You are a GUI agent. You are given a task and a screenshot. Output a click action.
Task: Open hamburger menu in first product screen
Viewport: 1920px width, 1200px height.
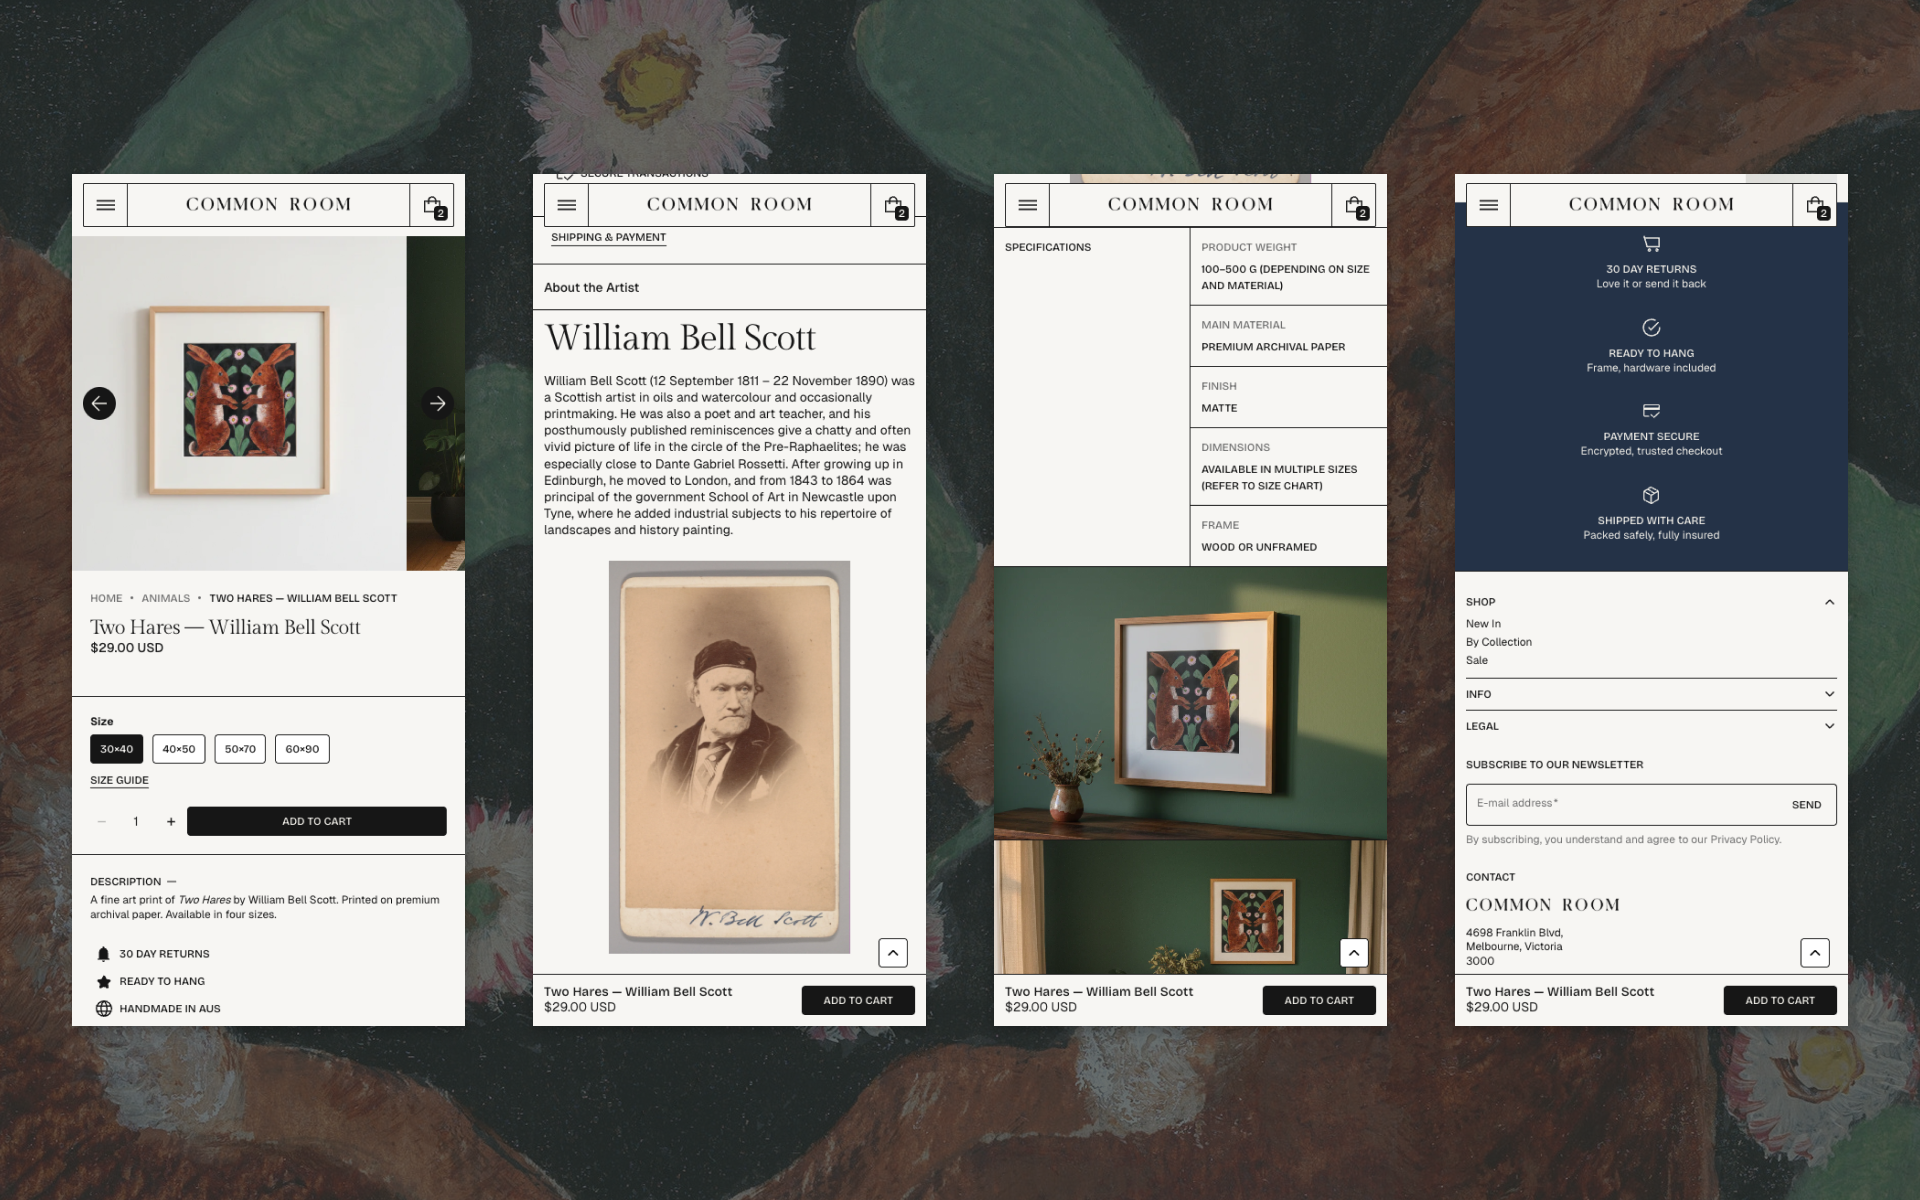tap(105, 205)
